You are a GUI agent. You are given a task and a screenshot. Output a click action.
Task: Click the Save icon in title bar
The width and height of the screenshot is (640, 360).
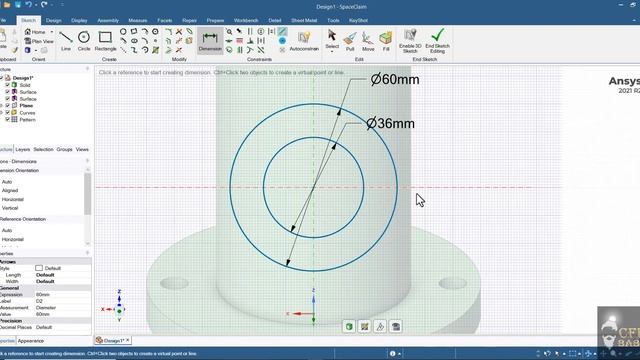18,4
